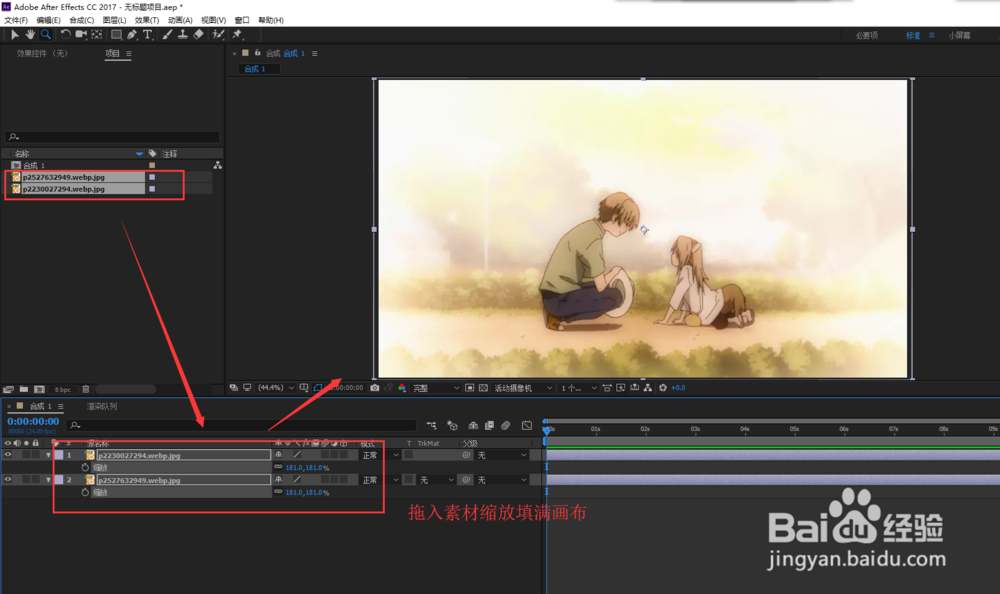
Task: Switch to the 渲染队列 tab
Action: point(102,406)
